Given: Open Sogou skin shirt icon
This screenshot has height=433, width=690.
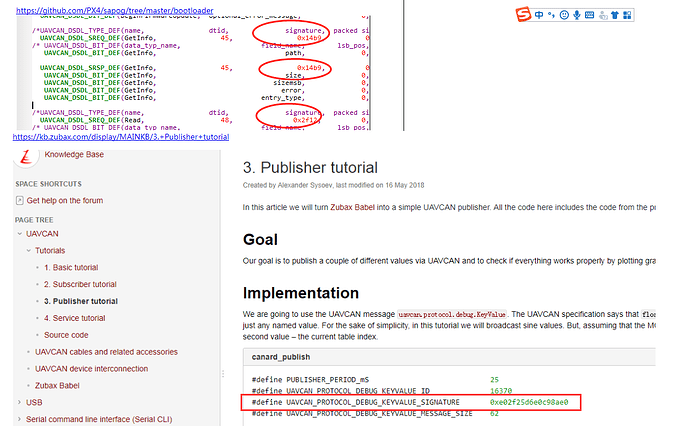Looking at the screenshot, I should (615, 15).
